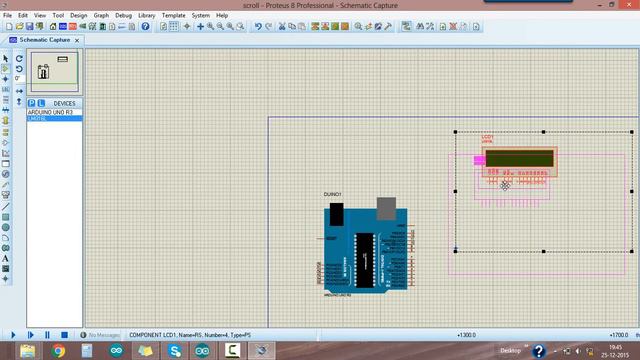Click the Block Move icon

325,27
